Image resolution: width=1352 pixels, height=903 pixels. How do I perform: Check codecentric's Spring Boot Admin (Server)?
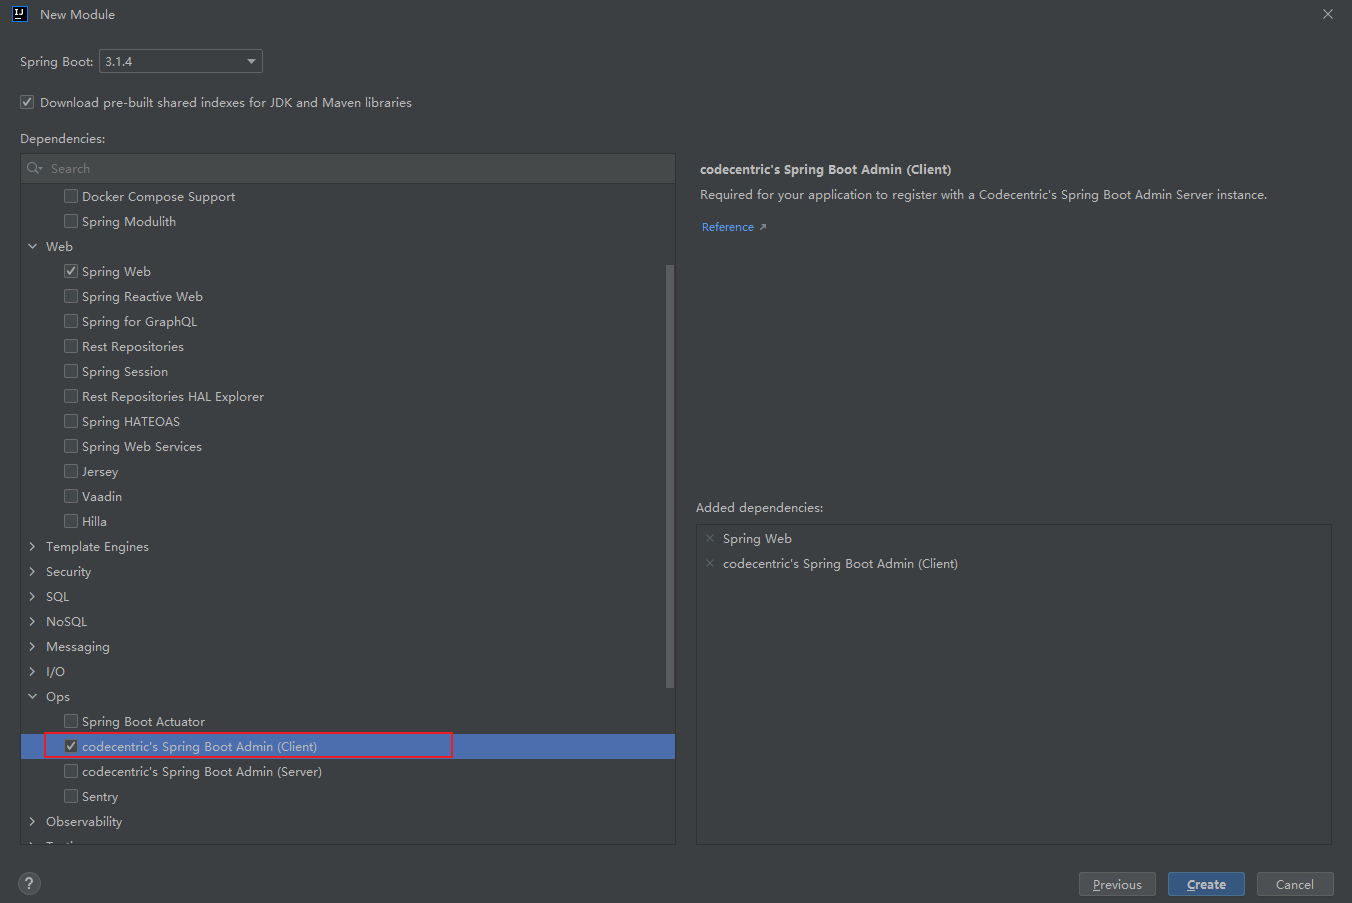[71, 772]
